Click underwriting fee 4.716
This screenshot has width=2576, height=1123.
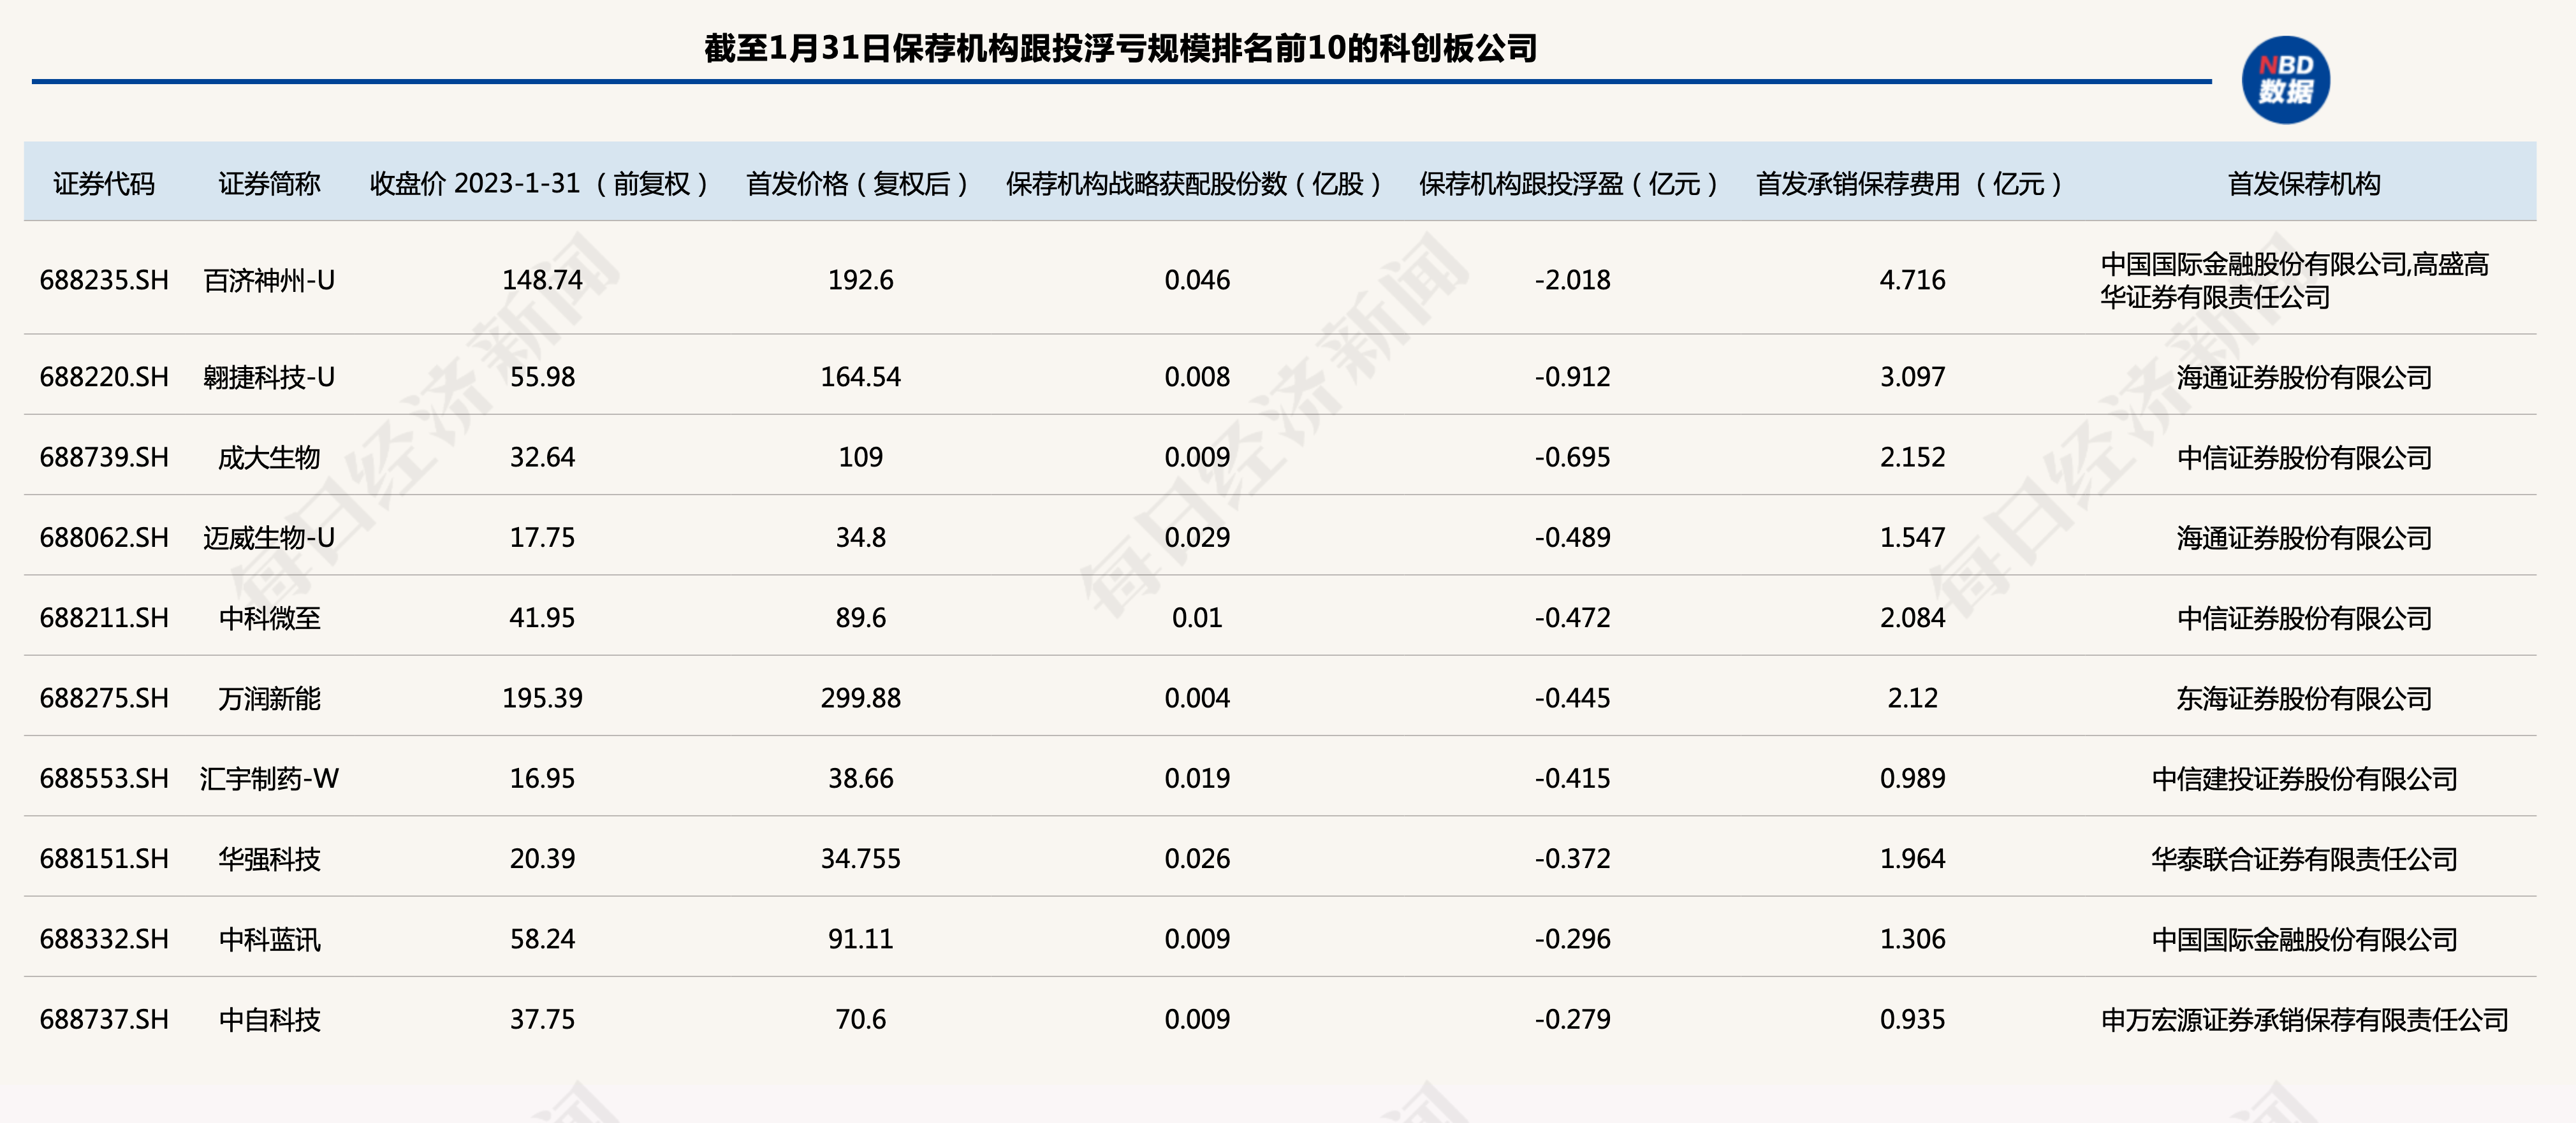tap(1912, 280)
